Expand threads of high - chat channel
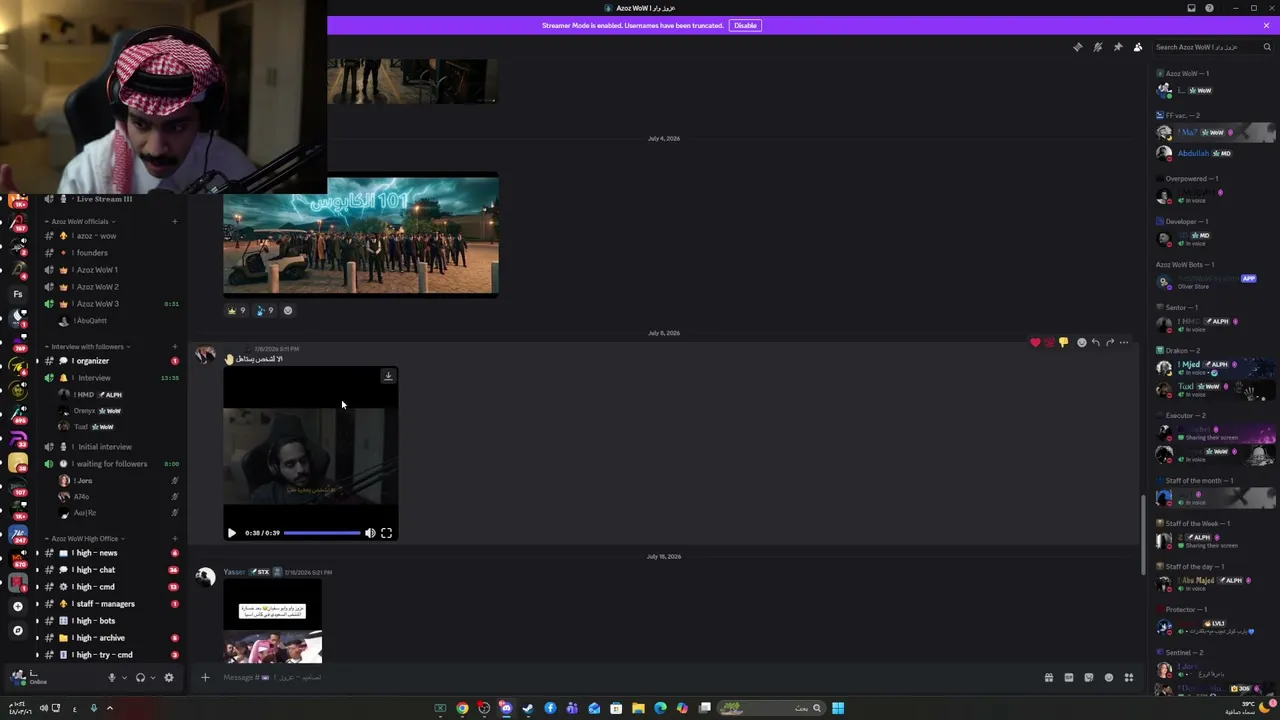The image size is (1280, 720). coord(37,570)
